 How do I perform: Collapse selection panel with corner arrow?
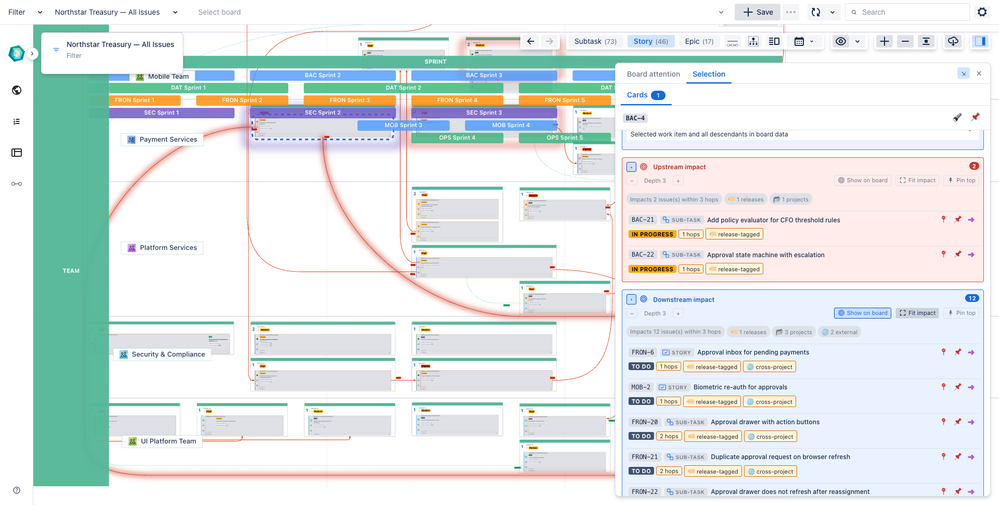tap(963, 74)
